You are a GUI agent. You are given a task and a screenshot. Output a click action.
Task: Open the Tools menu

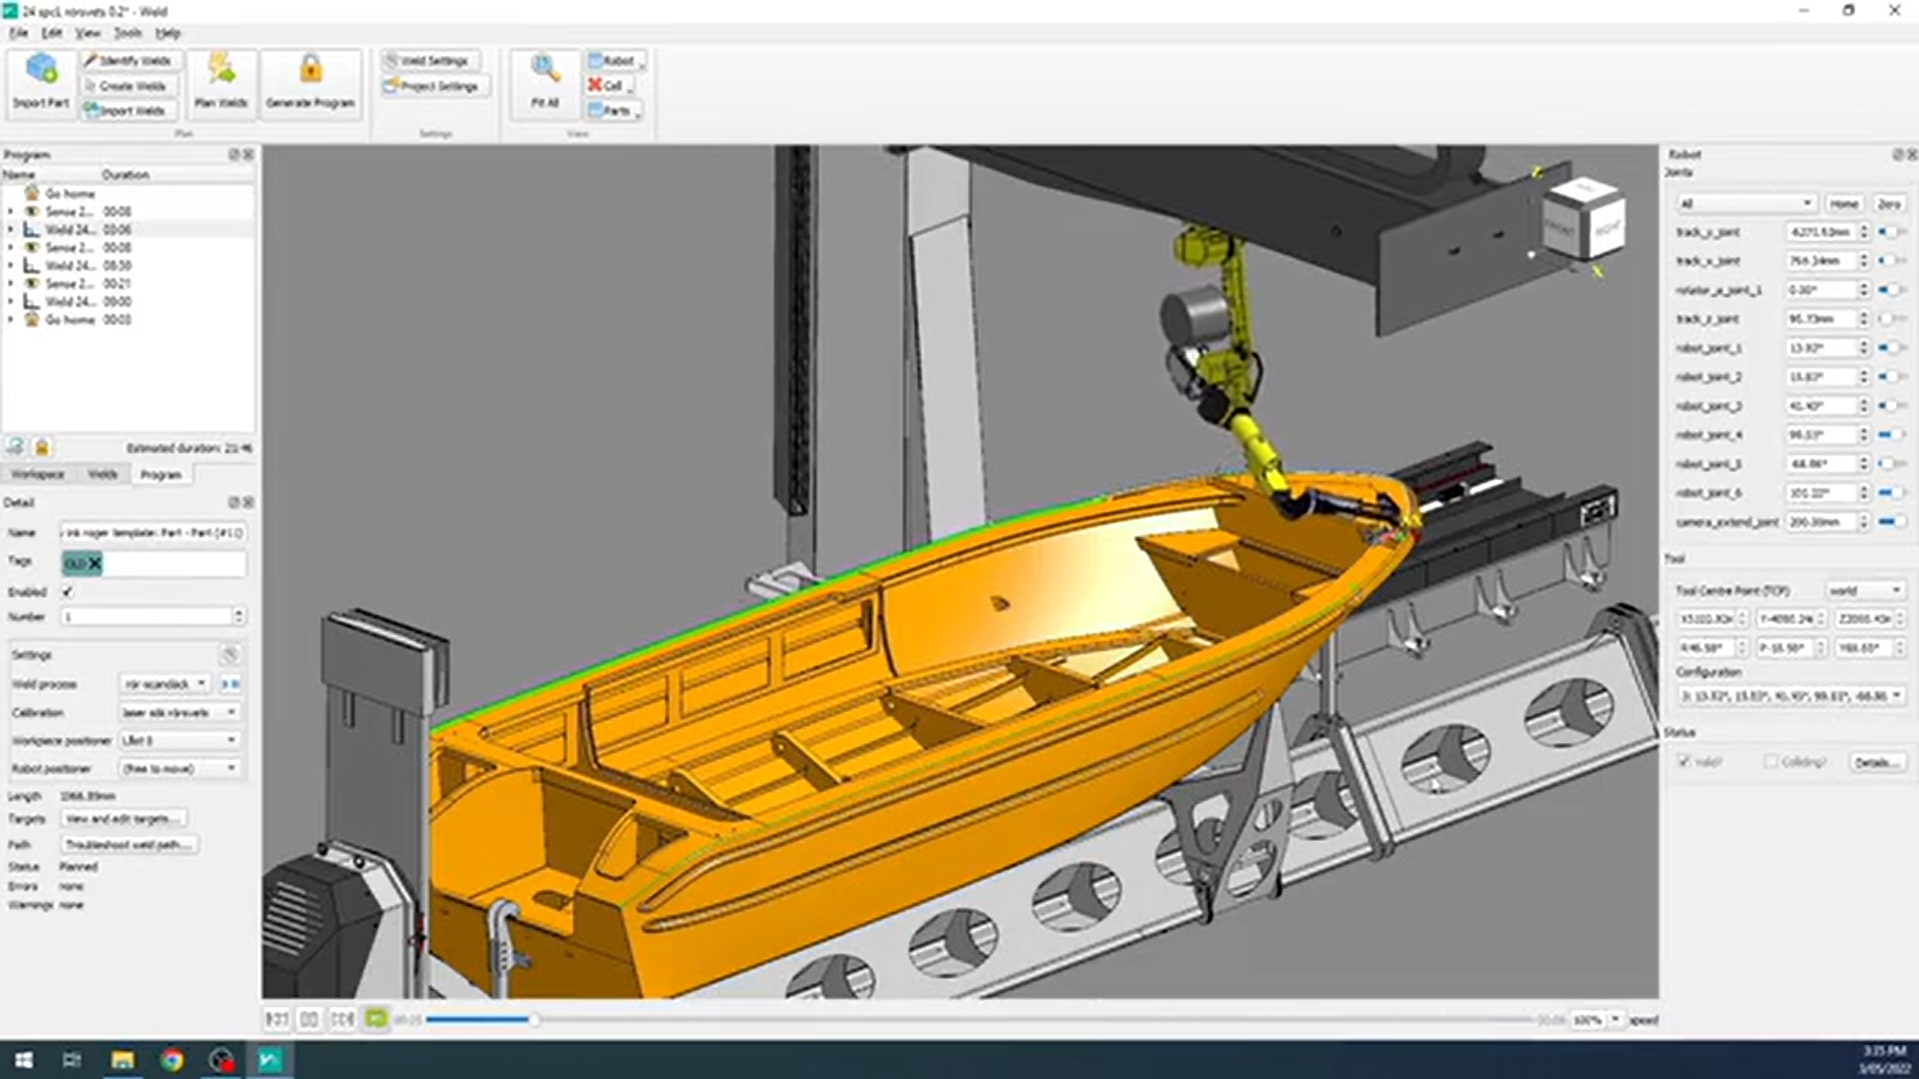(x=127, y=33)
